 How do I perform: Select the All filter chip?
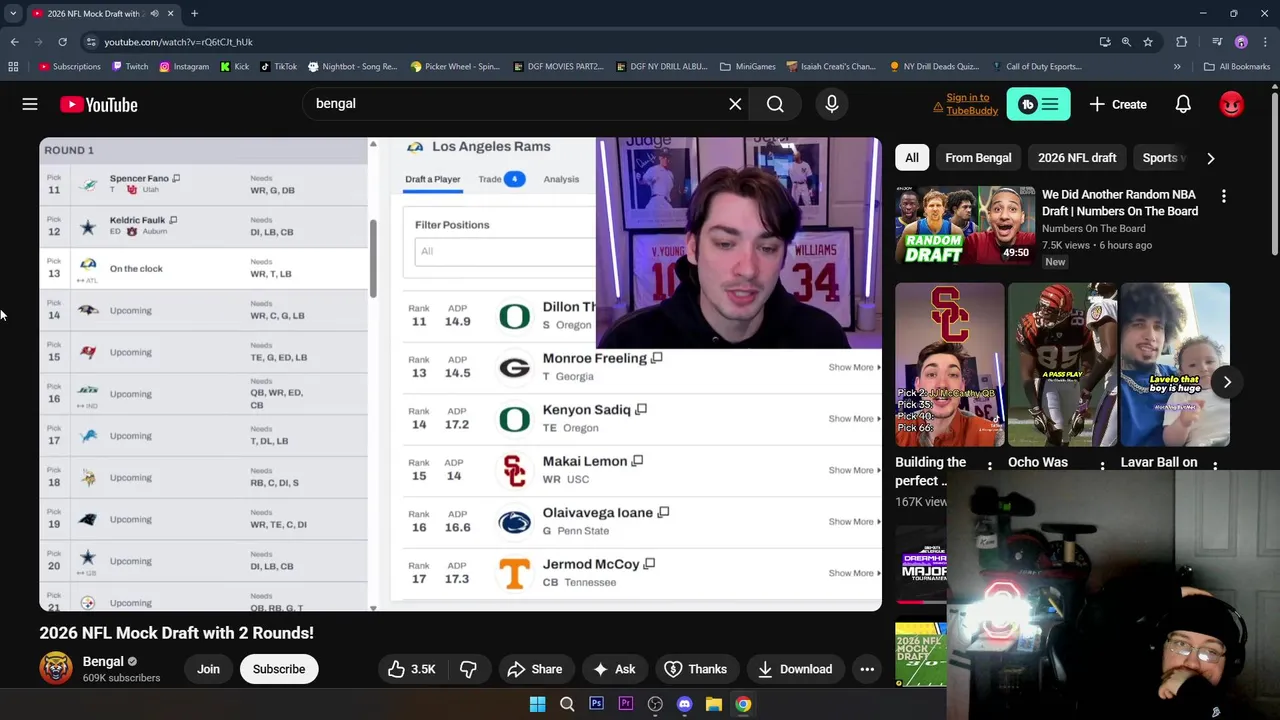coord(912,158)
